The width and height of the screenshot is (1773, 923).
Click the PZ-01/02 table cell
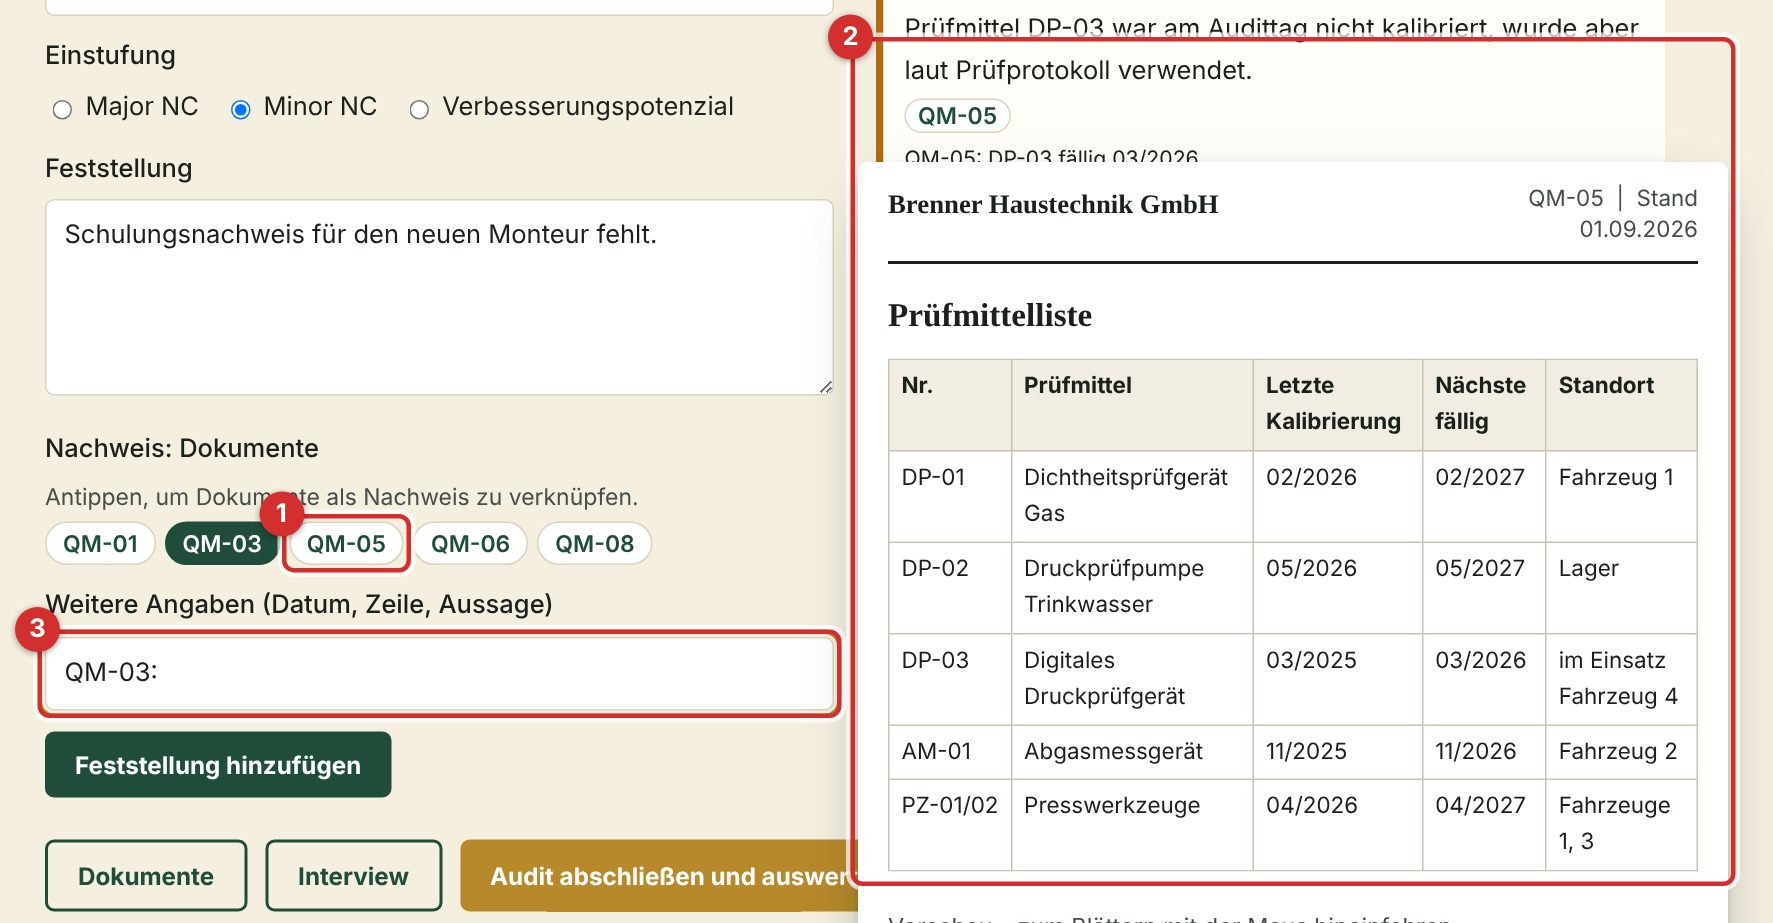(950, 824)
